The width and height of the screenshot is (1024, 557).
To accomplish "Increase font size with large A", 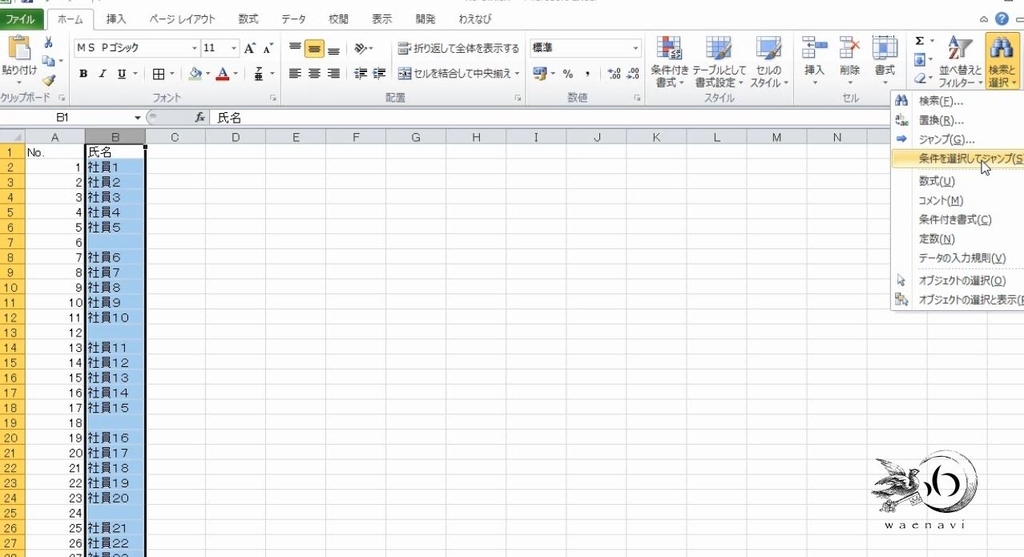I will point(249,48).
